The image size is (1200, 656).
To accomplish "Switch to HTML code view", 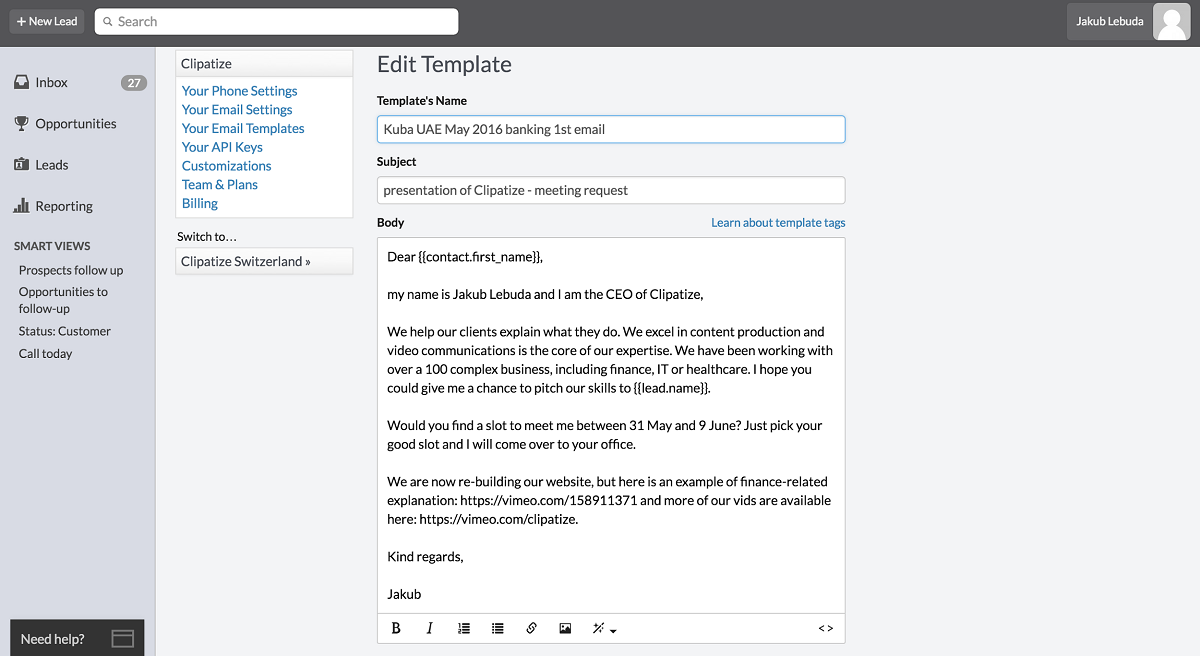I will coord(825,628).
